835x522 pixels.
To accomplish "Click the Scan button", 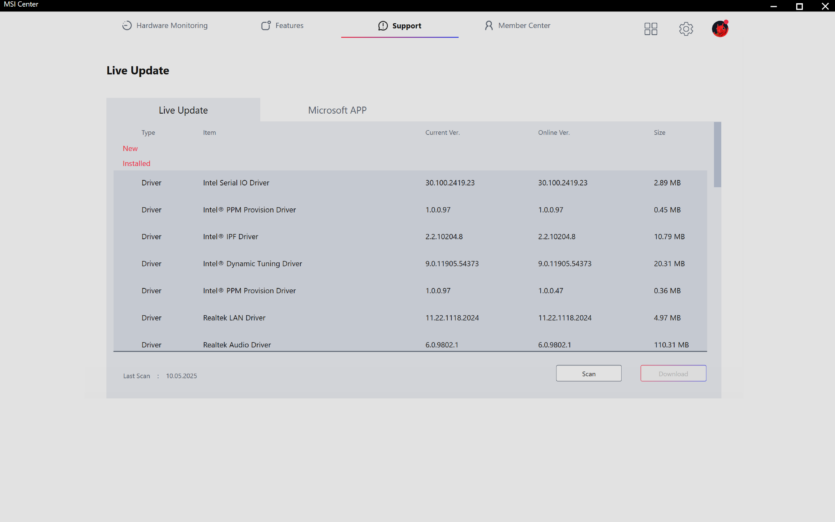I will (588, 373).
